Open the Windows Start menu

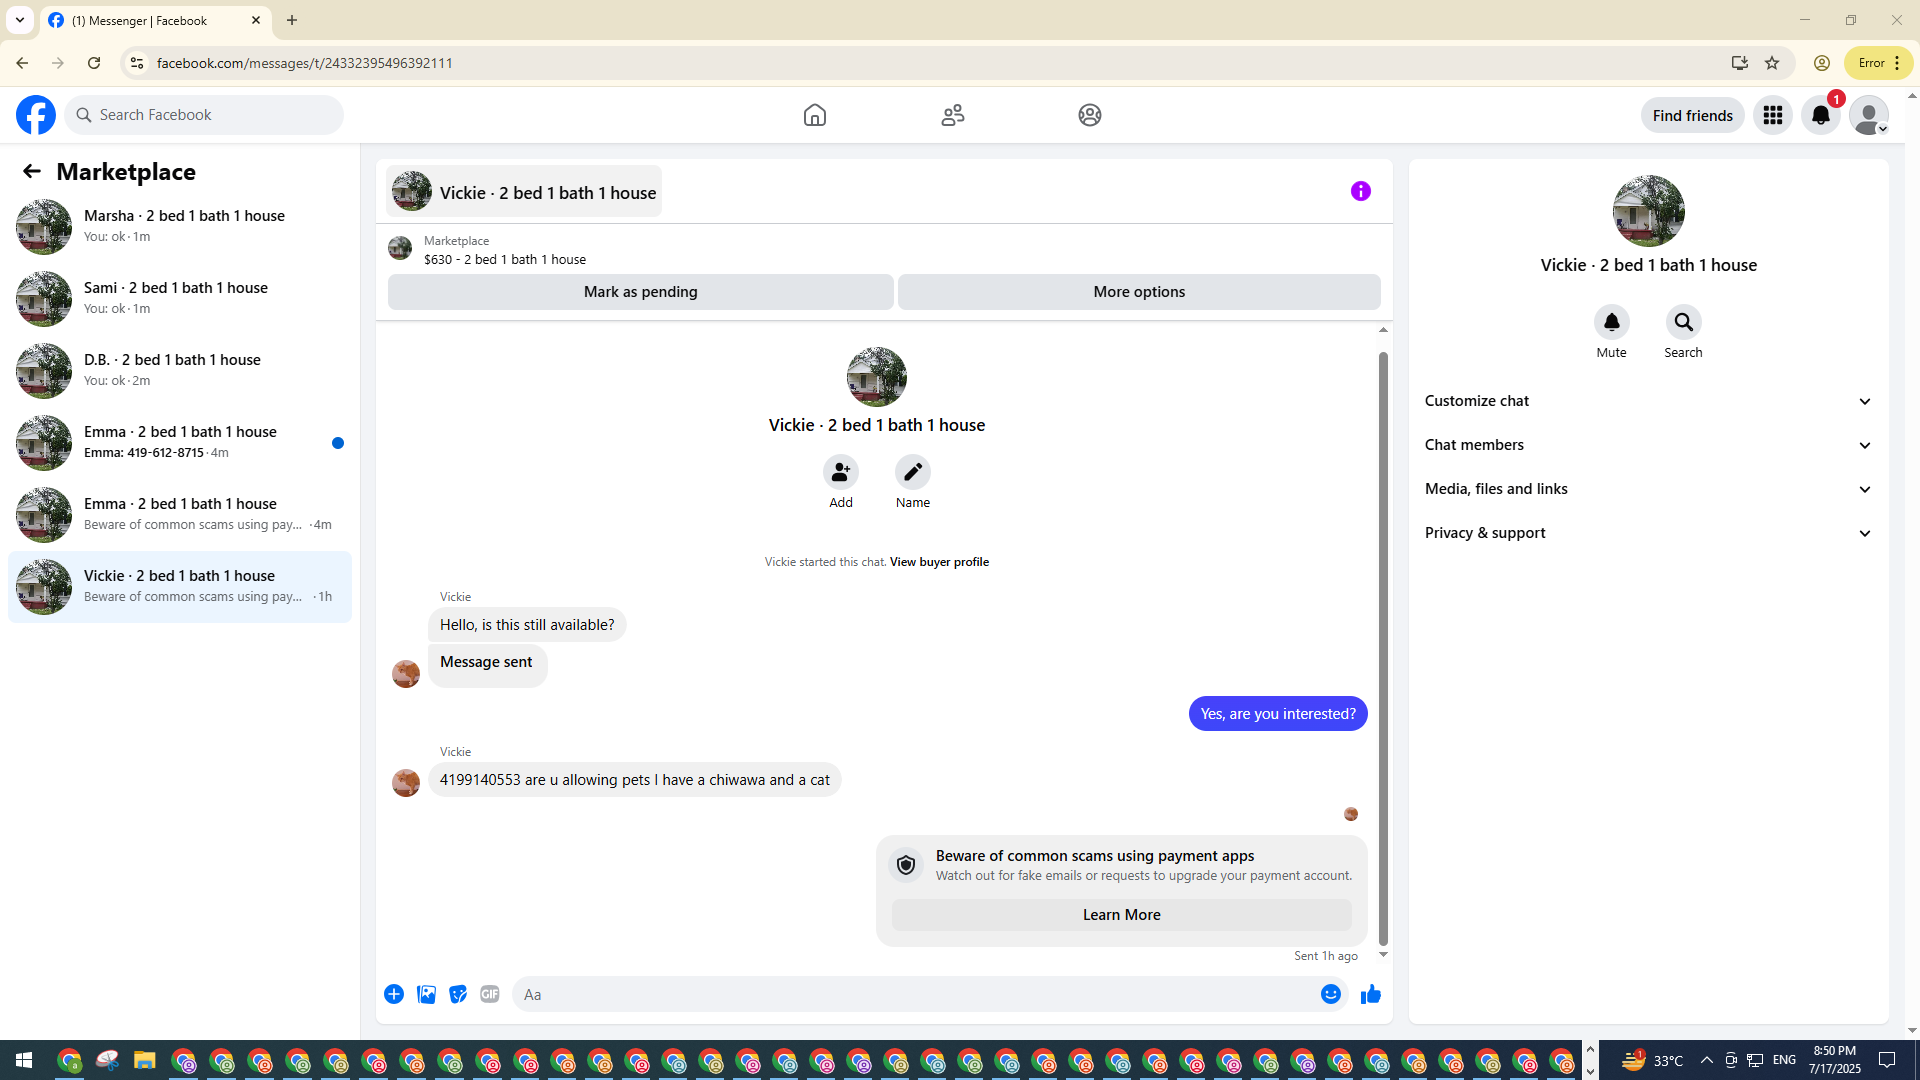coord(24,1060)
